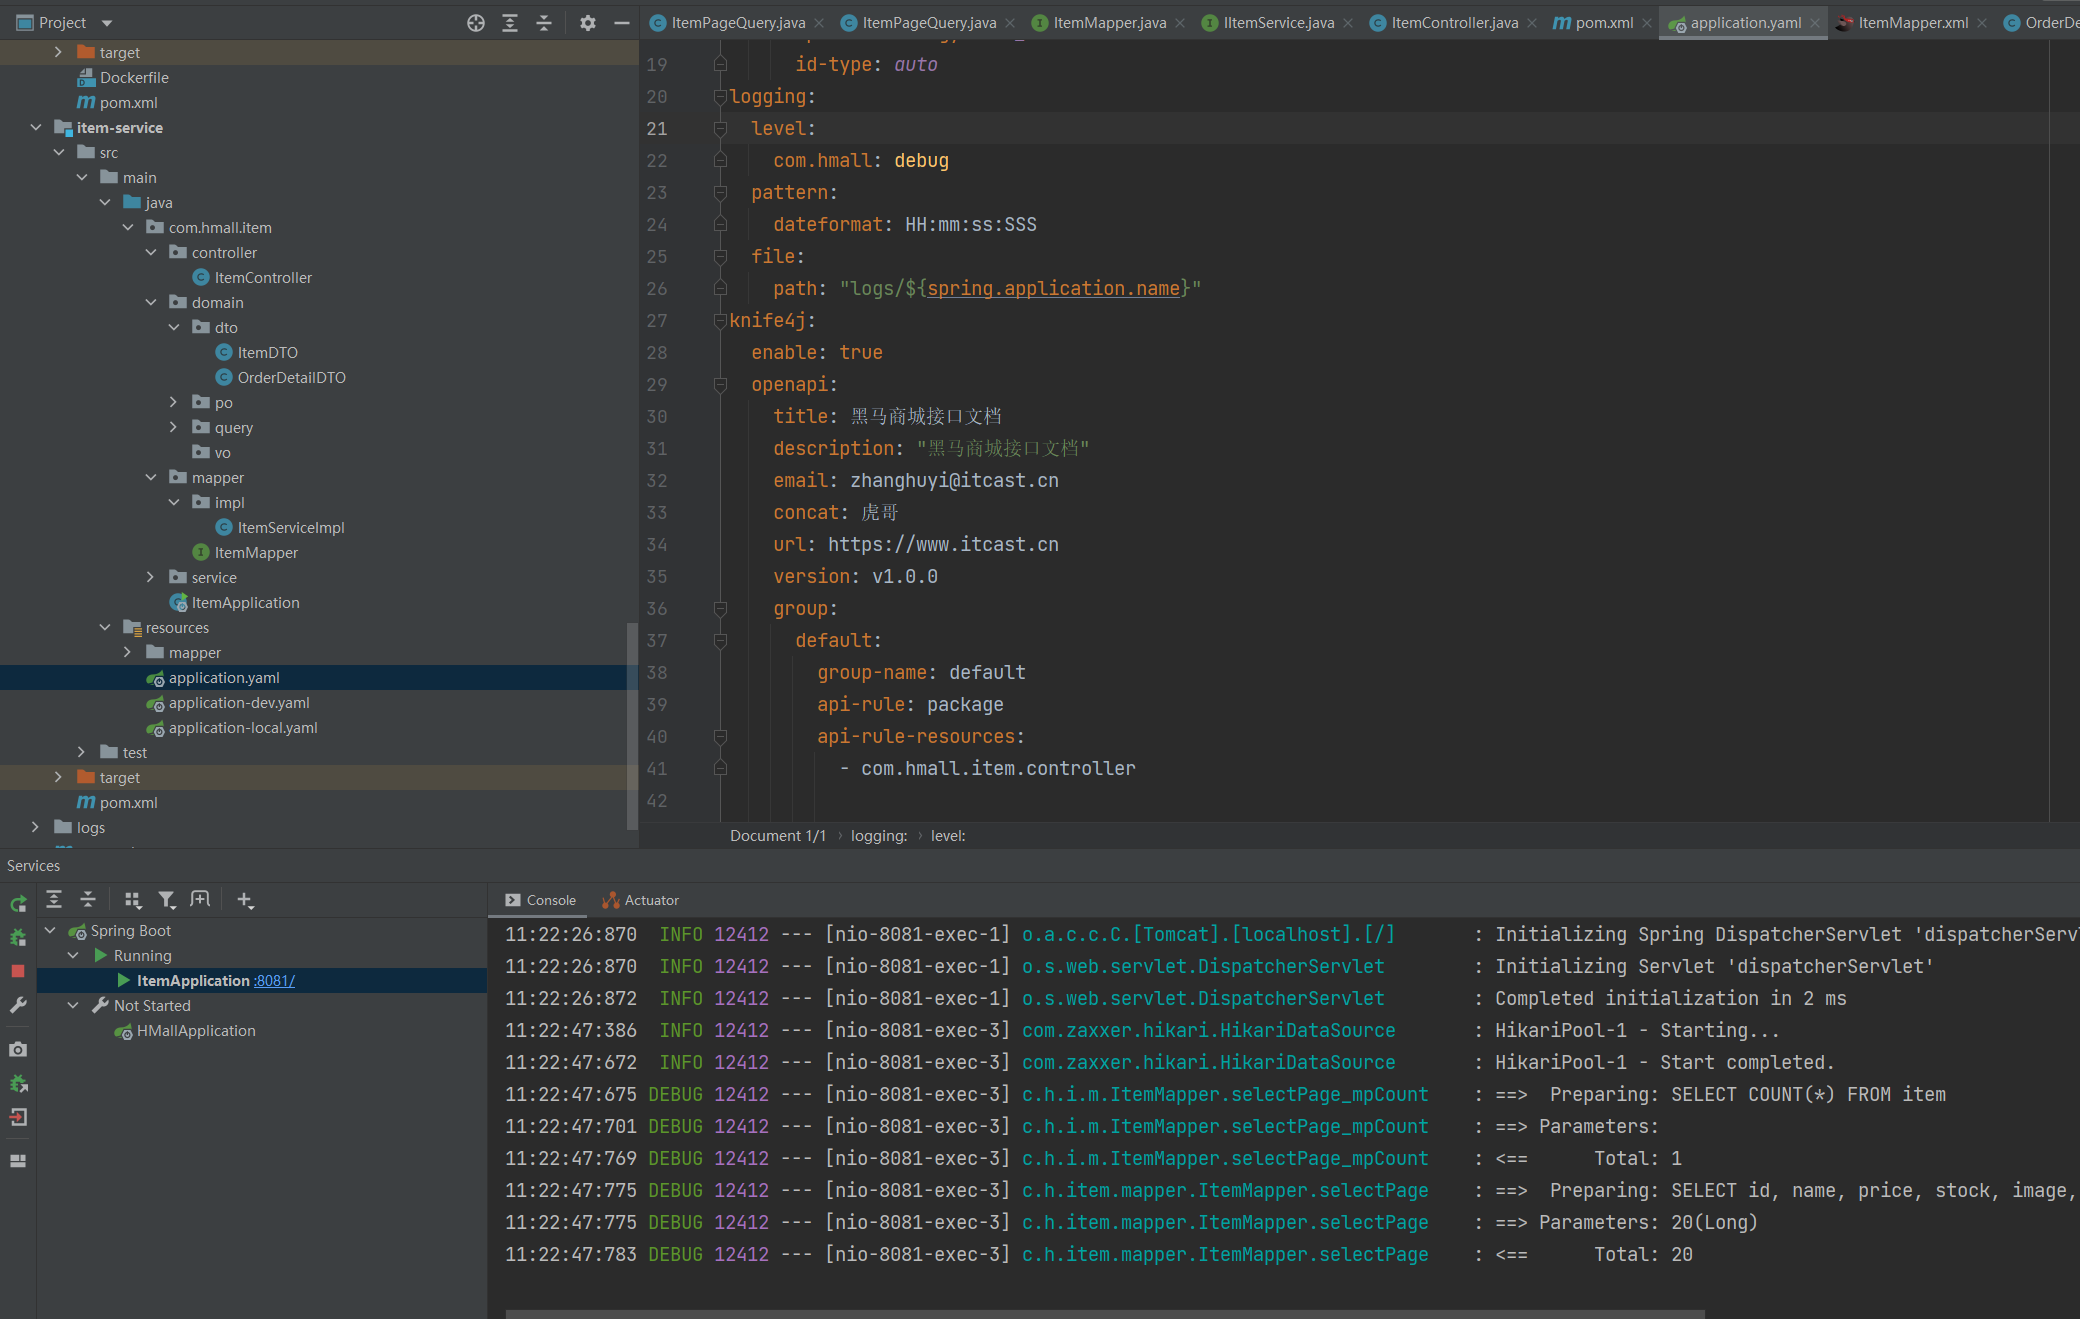Collapse the com.hmall.item package

coord(128,228)
